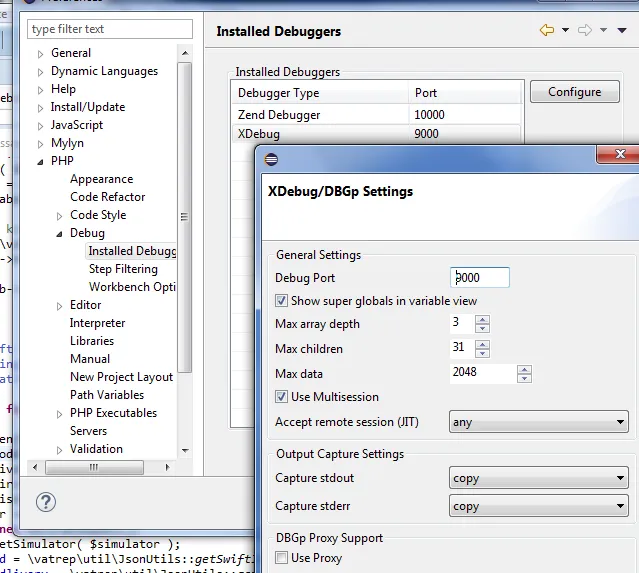Screen dimensions: 639x573
Task: Focus the type filter text field
Action: 110,29
